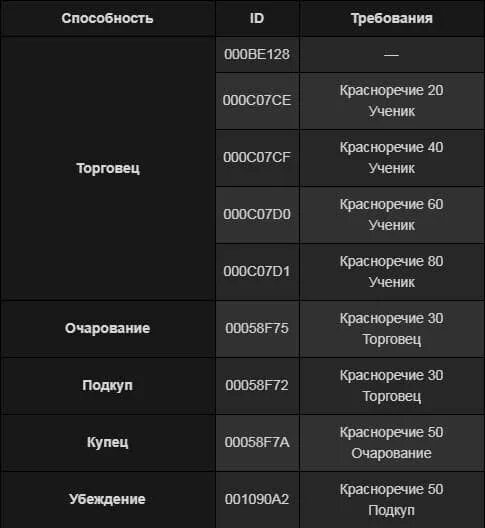Select ID 000C07D1 cell
The width and height of the screenshot is (485, 528).
point(257,271)
